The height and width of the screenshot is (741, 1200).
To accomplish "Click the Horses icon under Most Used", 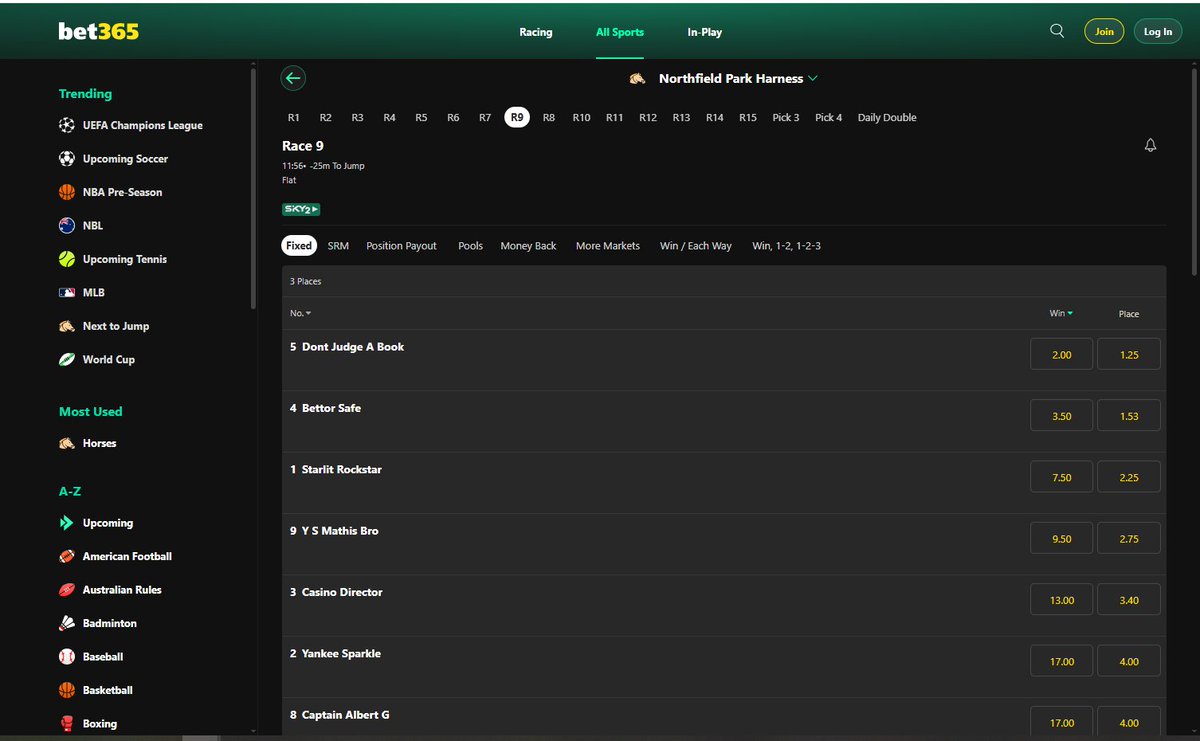I will point(67,443).
